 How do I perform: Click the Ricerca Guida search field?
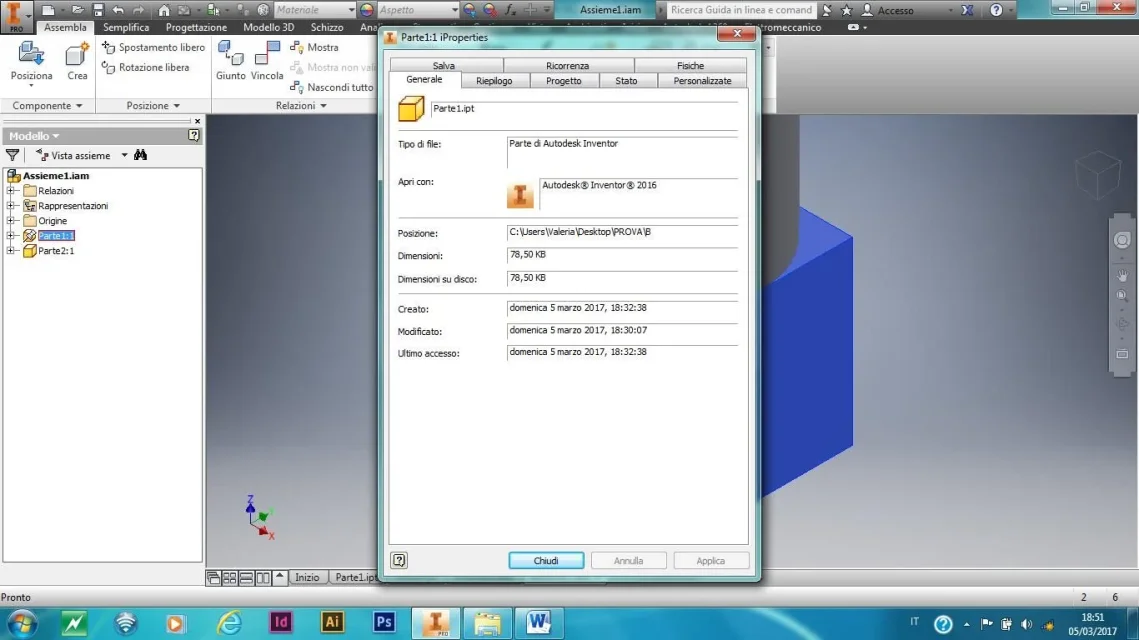click(740, 10)
